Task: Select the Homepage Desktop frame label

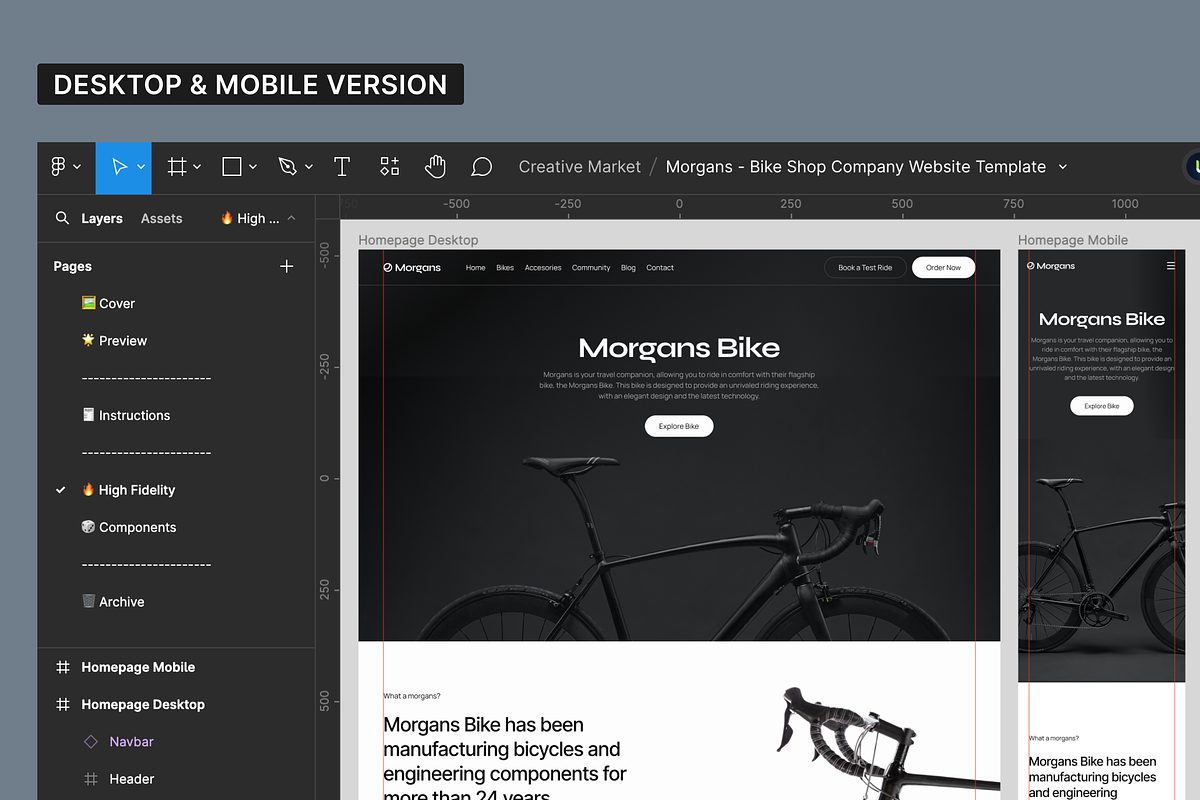Action: tap(418, 240)
